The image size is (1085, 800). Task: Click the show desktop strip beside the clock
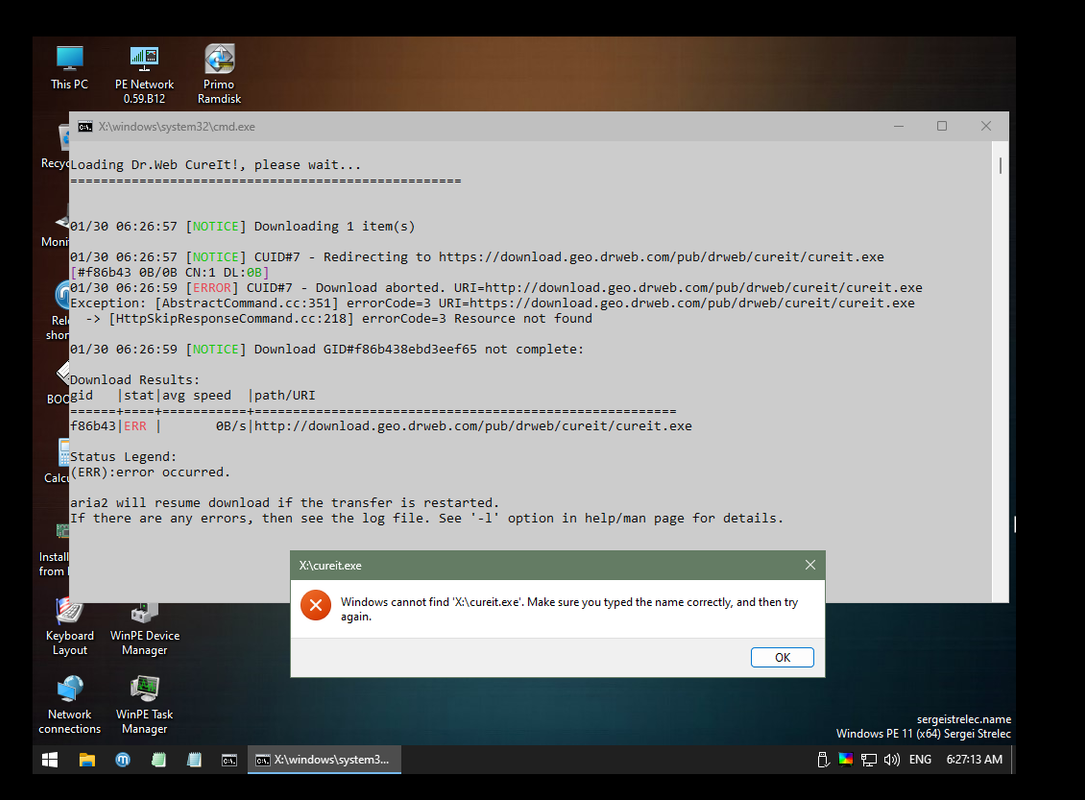pyautogui.click(x=1013, y=760)
